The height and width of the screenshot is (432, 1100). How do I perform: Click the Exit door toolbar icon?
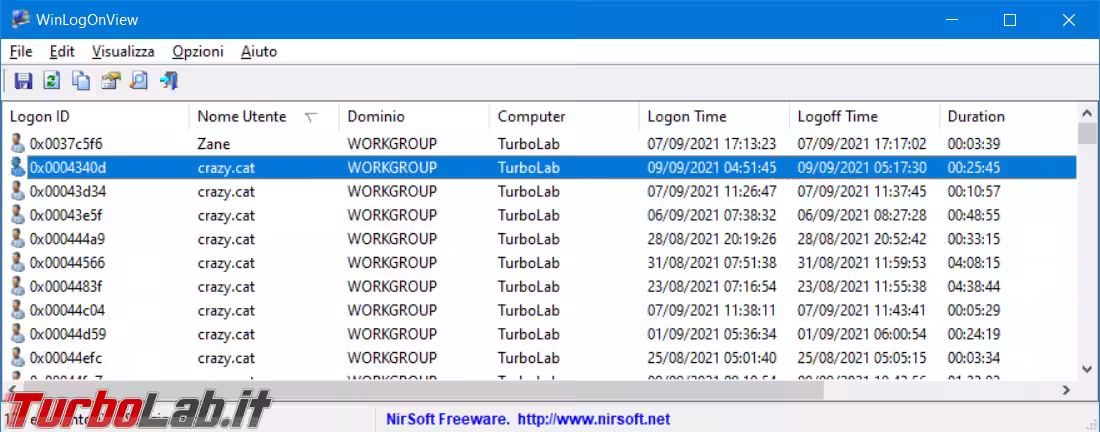[168, 81]
